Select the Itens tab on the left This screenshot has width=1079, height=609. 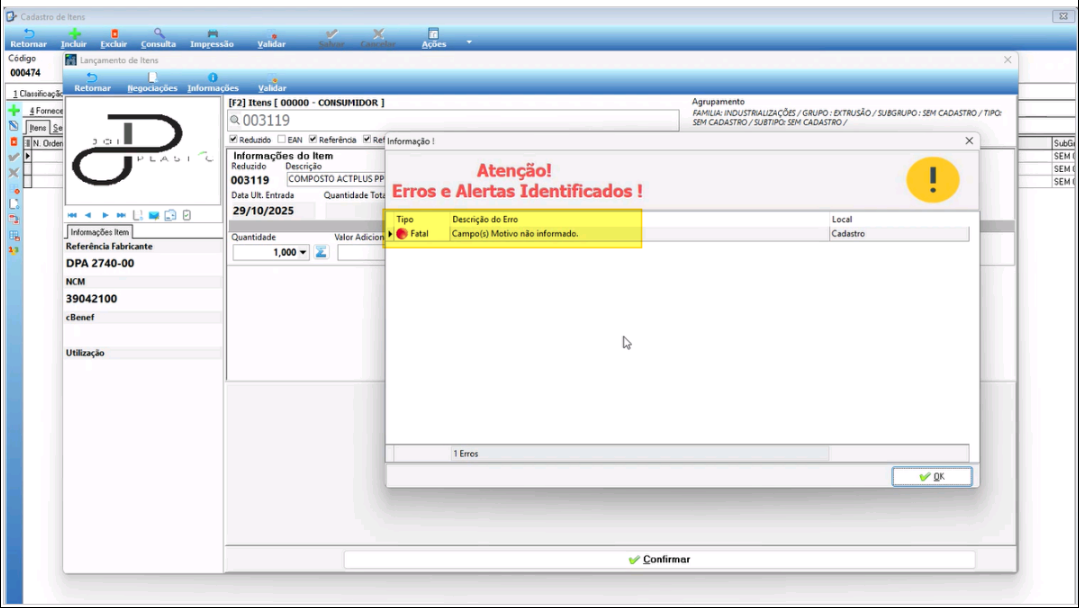[x=38, y=128]
